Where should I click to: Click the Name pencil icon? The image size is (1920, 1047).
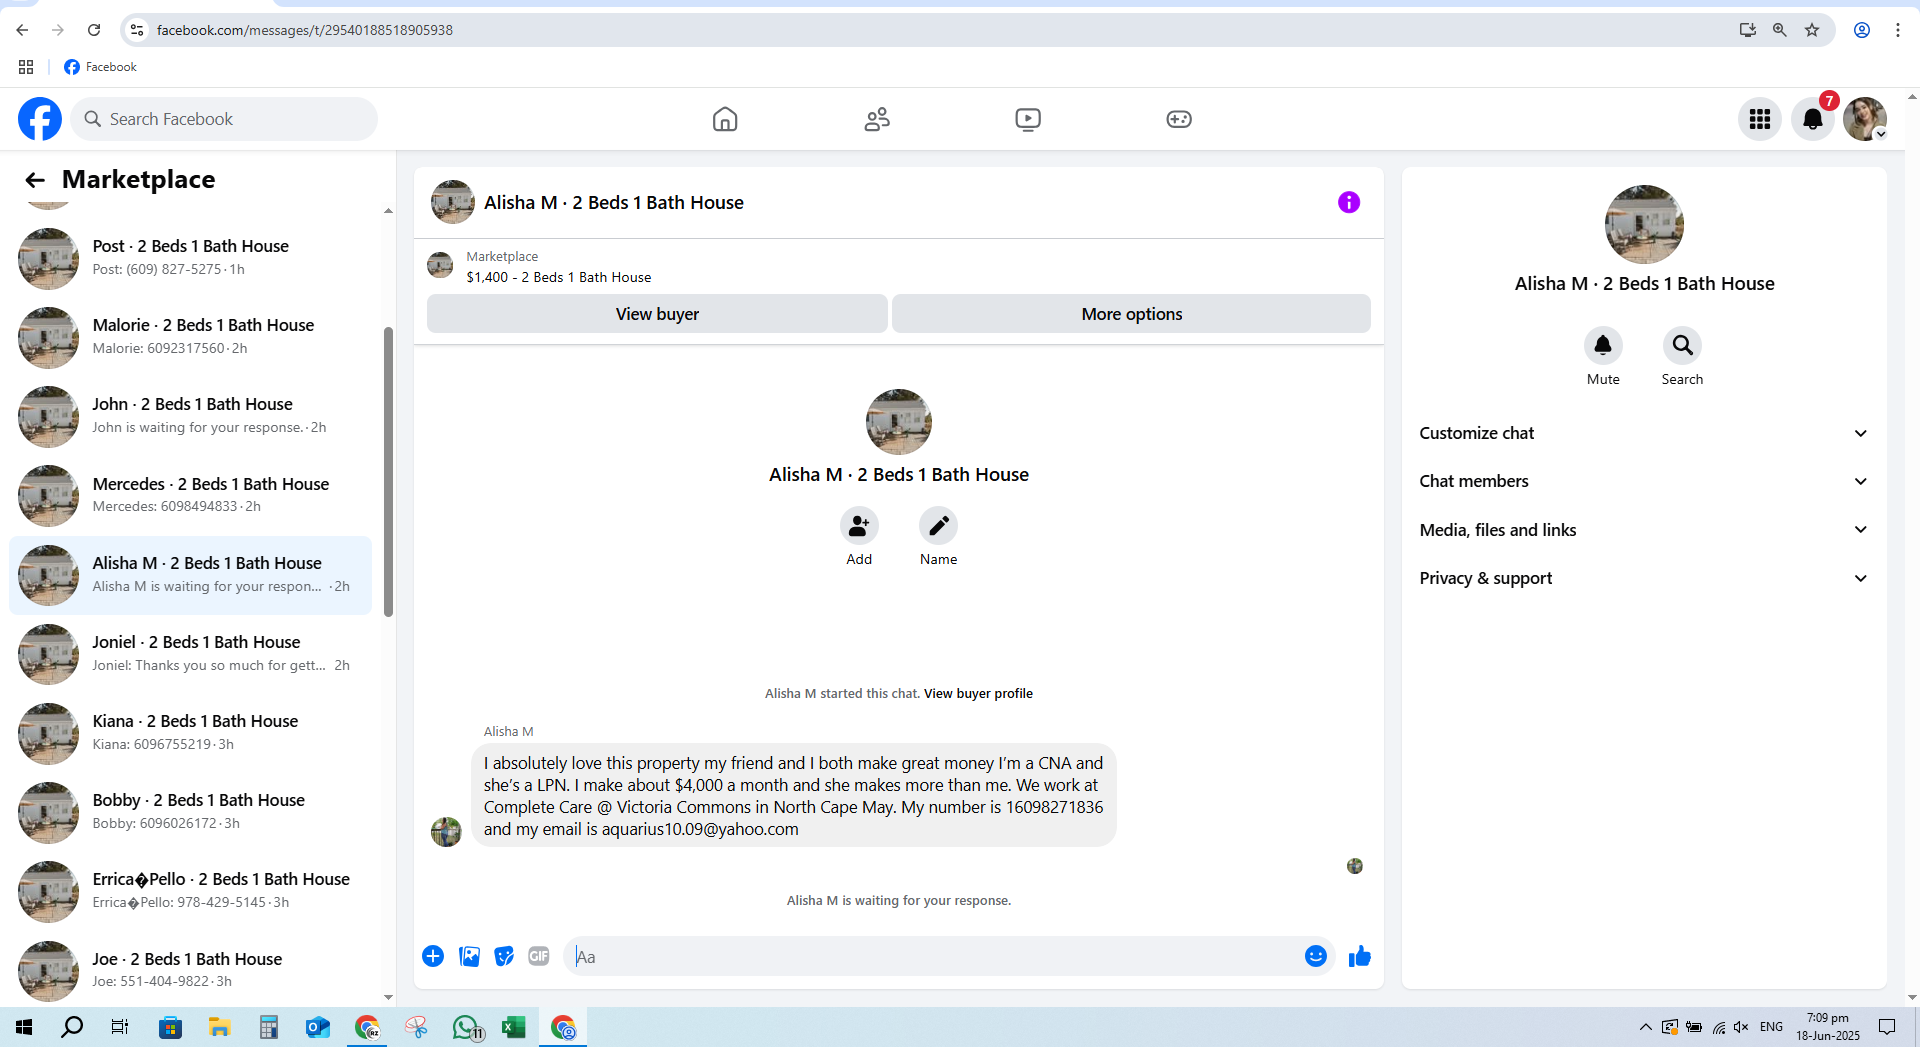(x=938, y=526)
